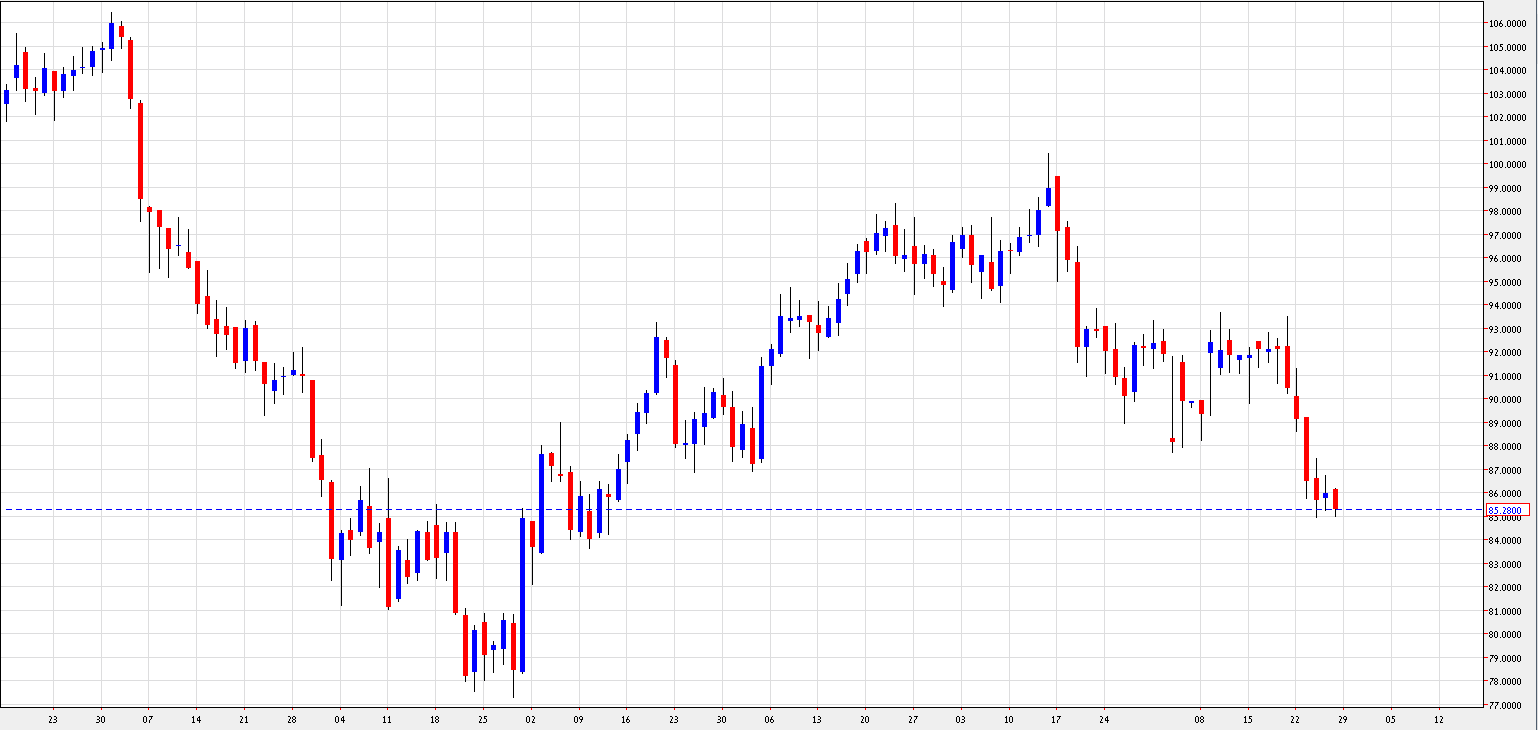Click the 03 date axis label
The height and width of the screenshot is (730, 1538).
(x=961, y=719)
